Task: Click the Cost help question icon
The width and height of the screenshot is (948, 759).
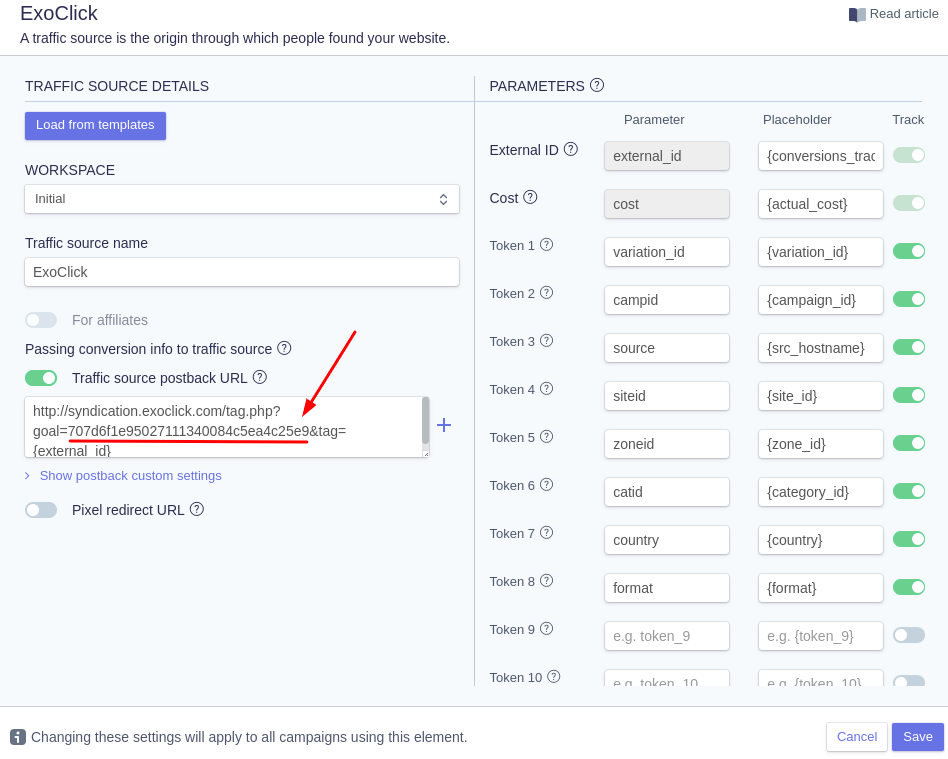Action: click(x=530, y=197)
